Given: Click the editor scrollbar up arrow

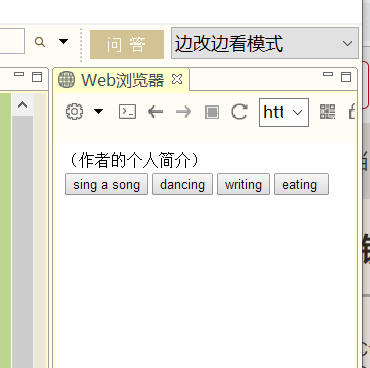Looking at the screenshot, I should click(x=23, y=105).
